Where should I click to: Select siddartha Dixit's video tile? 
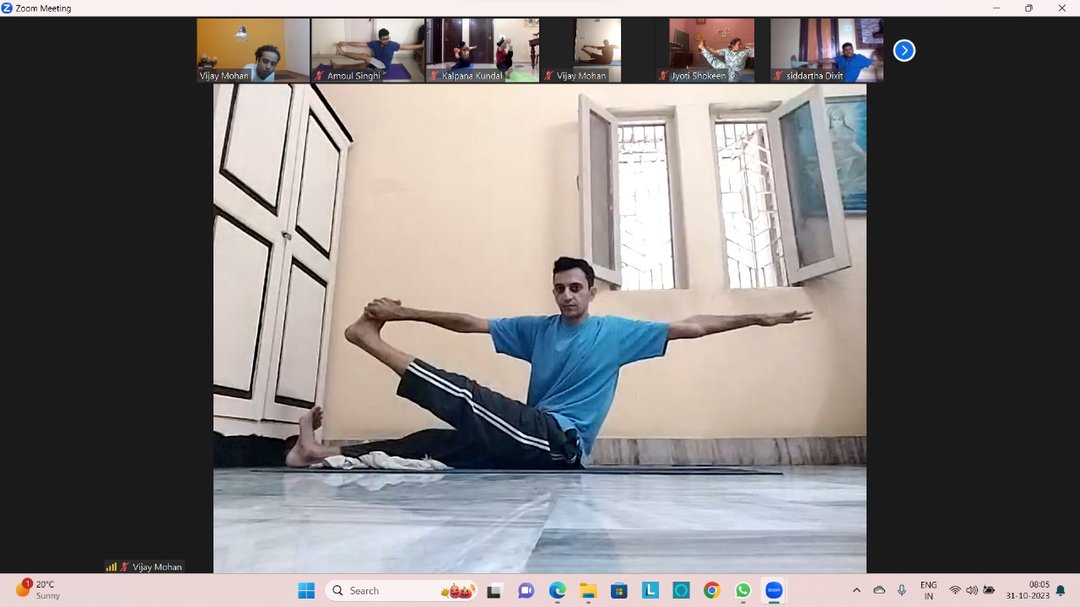[826, 50]
